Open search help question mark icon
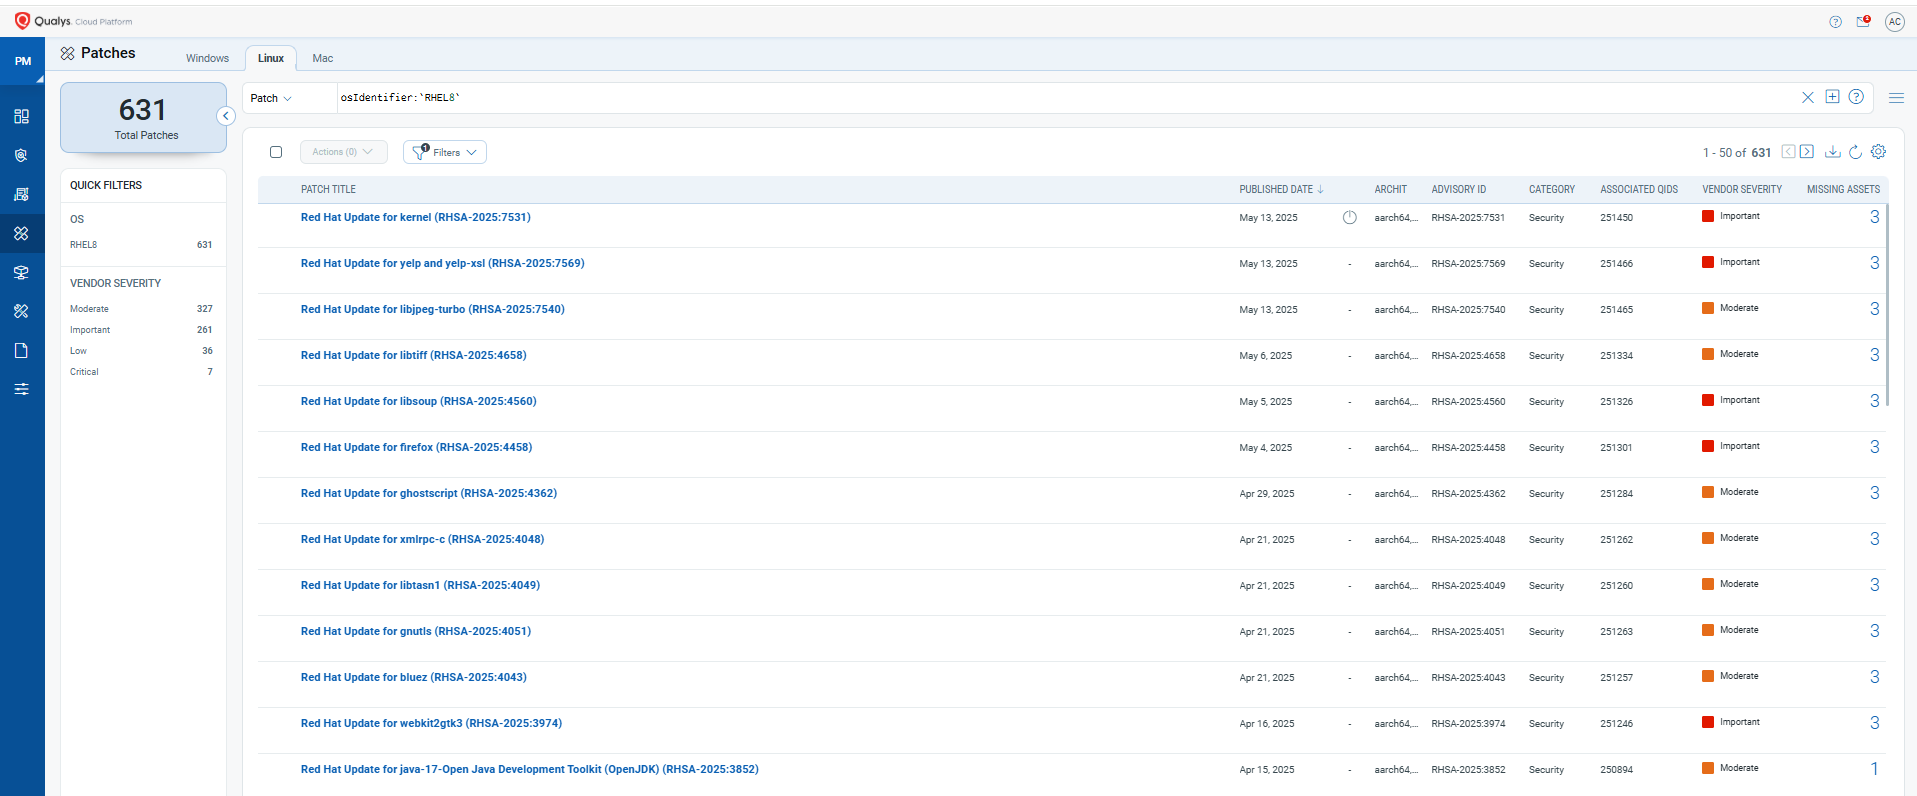Screen dimensions: 1917x796 [1856, 96]
